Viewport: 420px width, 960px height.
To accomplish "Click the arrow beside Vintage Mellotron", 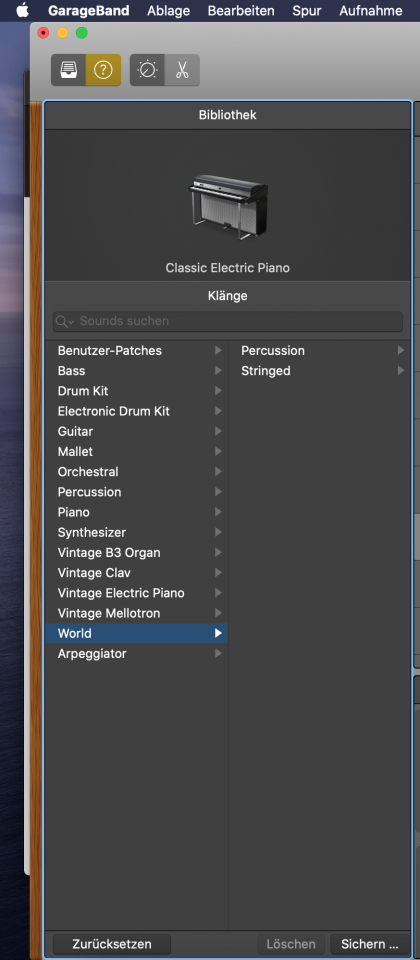I will pos(218,613).
